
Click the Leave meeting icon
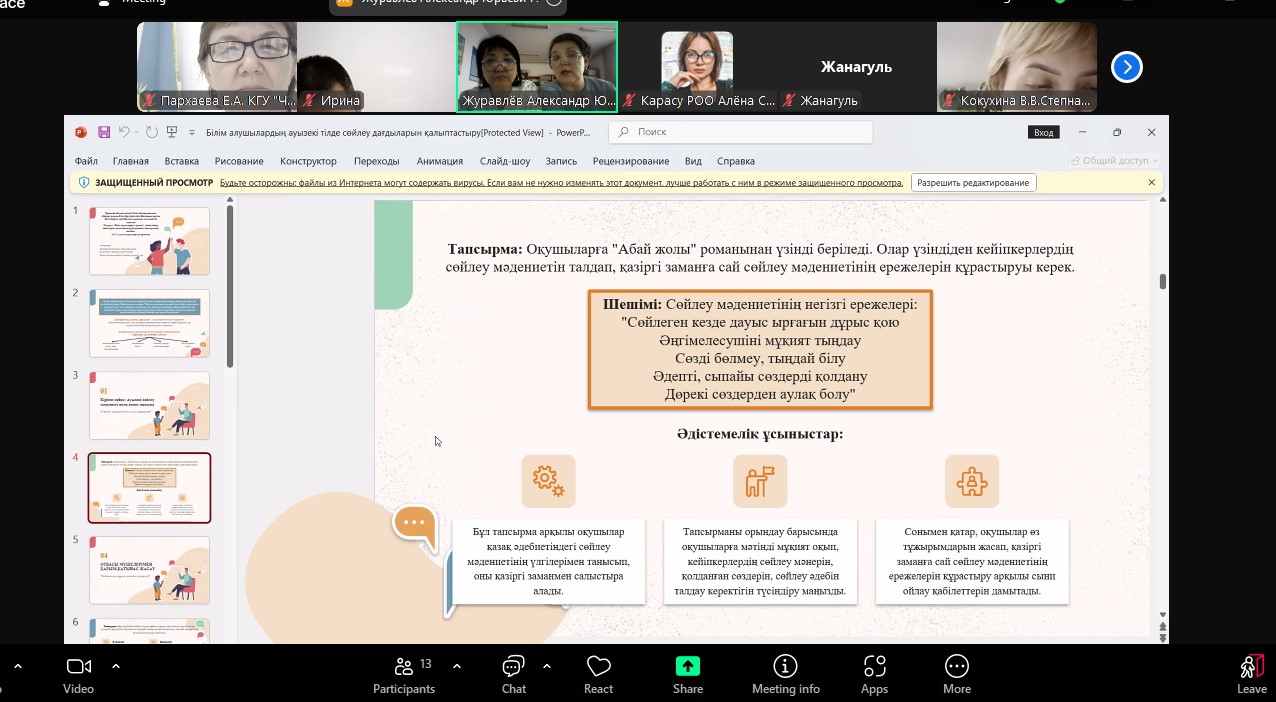coord(1251,667)
